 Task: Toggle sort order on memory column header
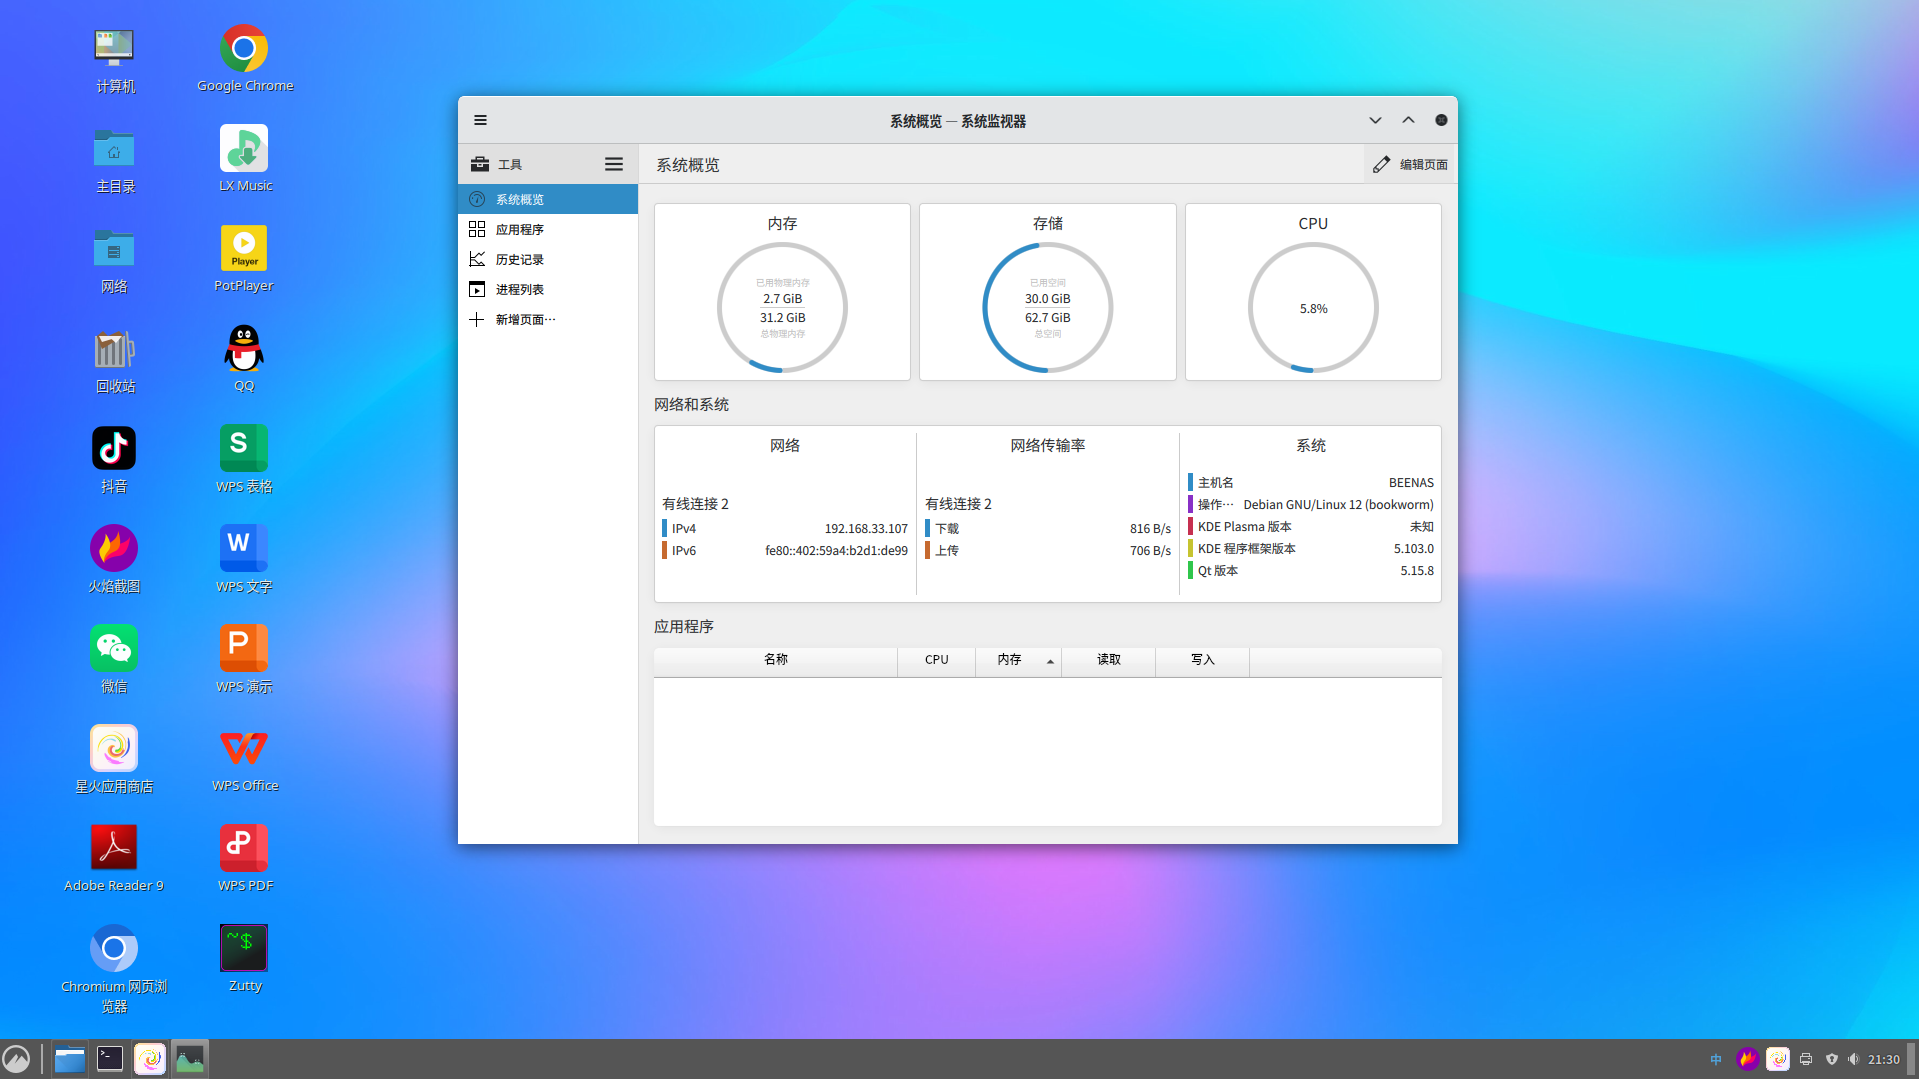pos(1018,660)
